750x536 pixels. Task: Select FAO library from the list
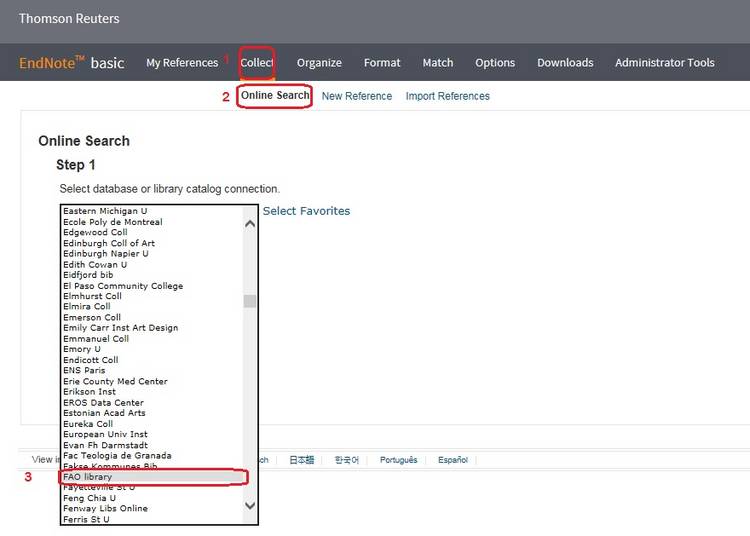point(88,477)
